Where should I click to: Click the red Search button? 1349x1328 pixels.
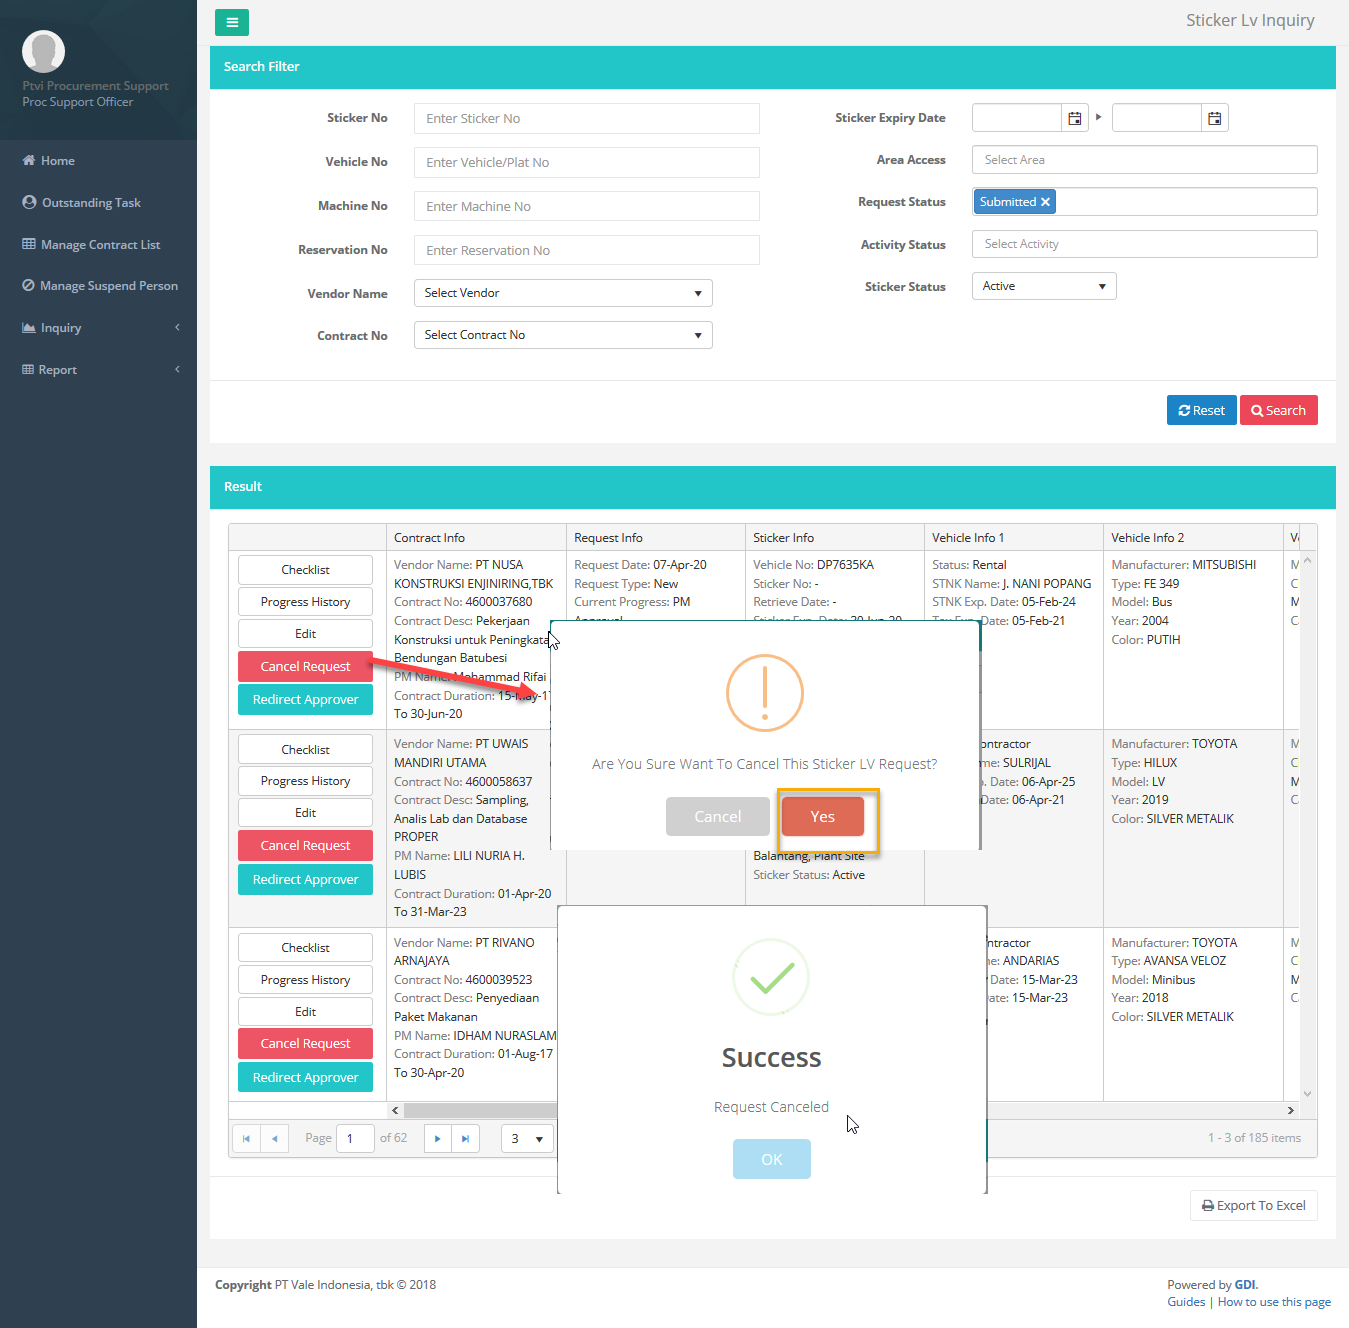(1278, 410)
